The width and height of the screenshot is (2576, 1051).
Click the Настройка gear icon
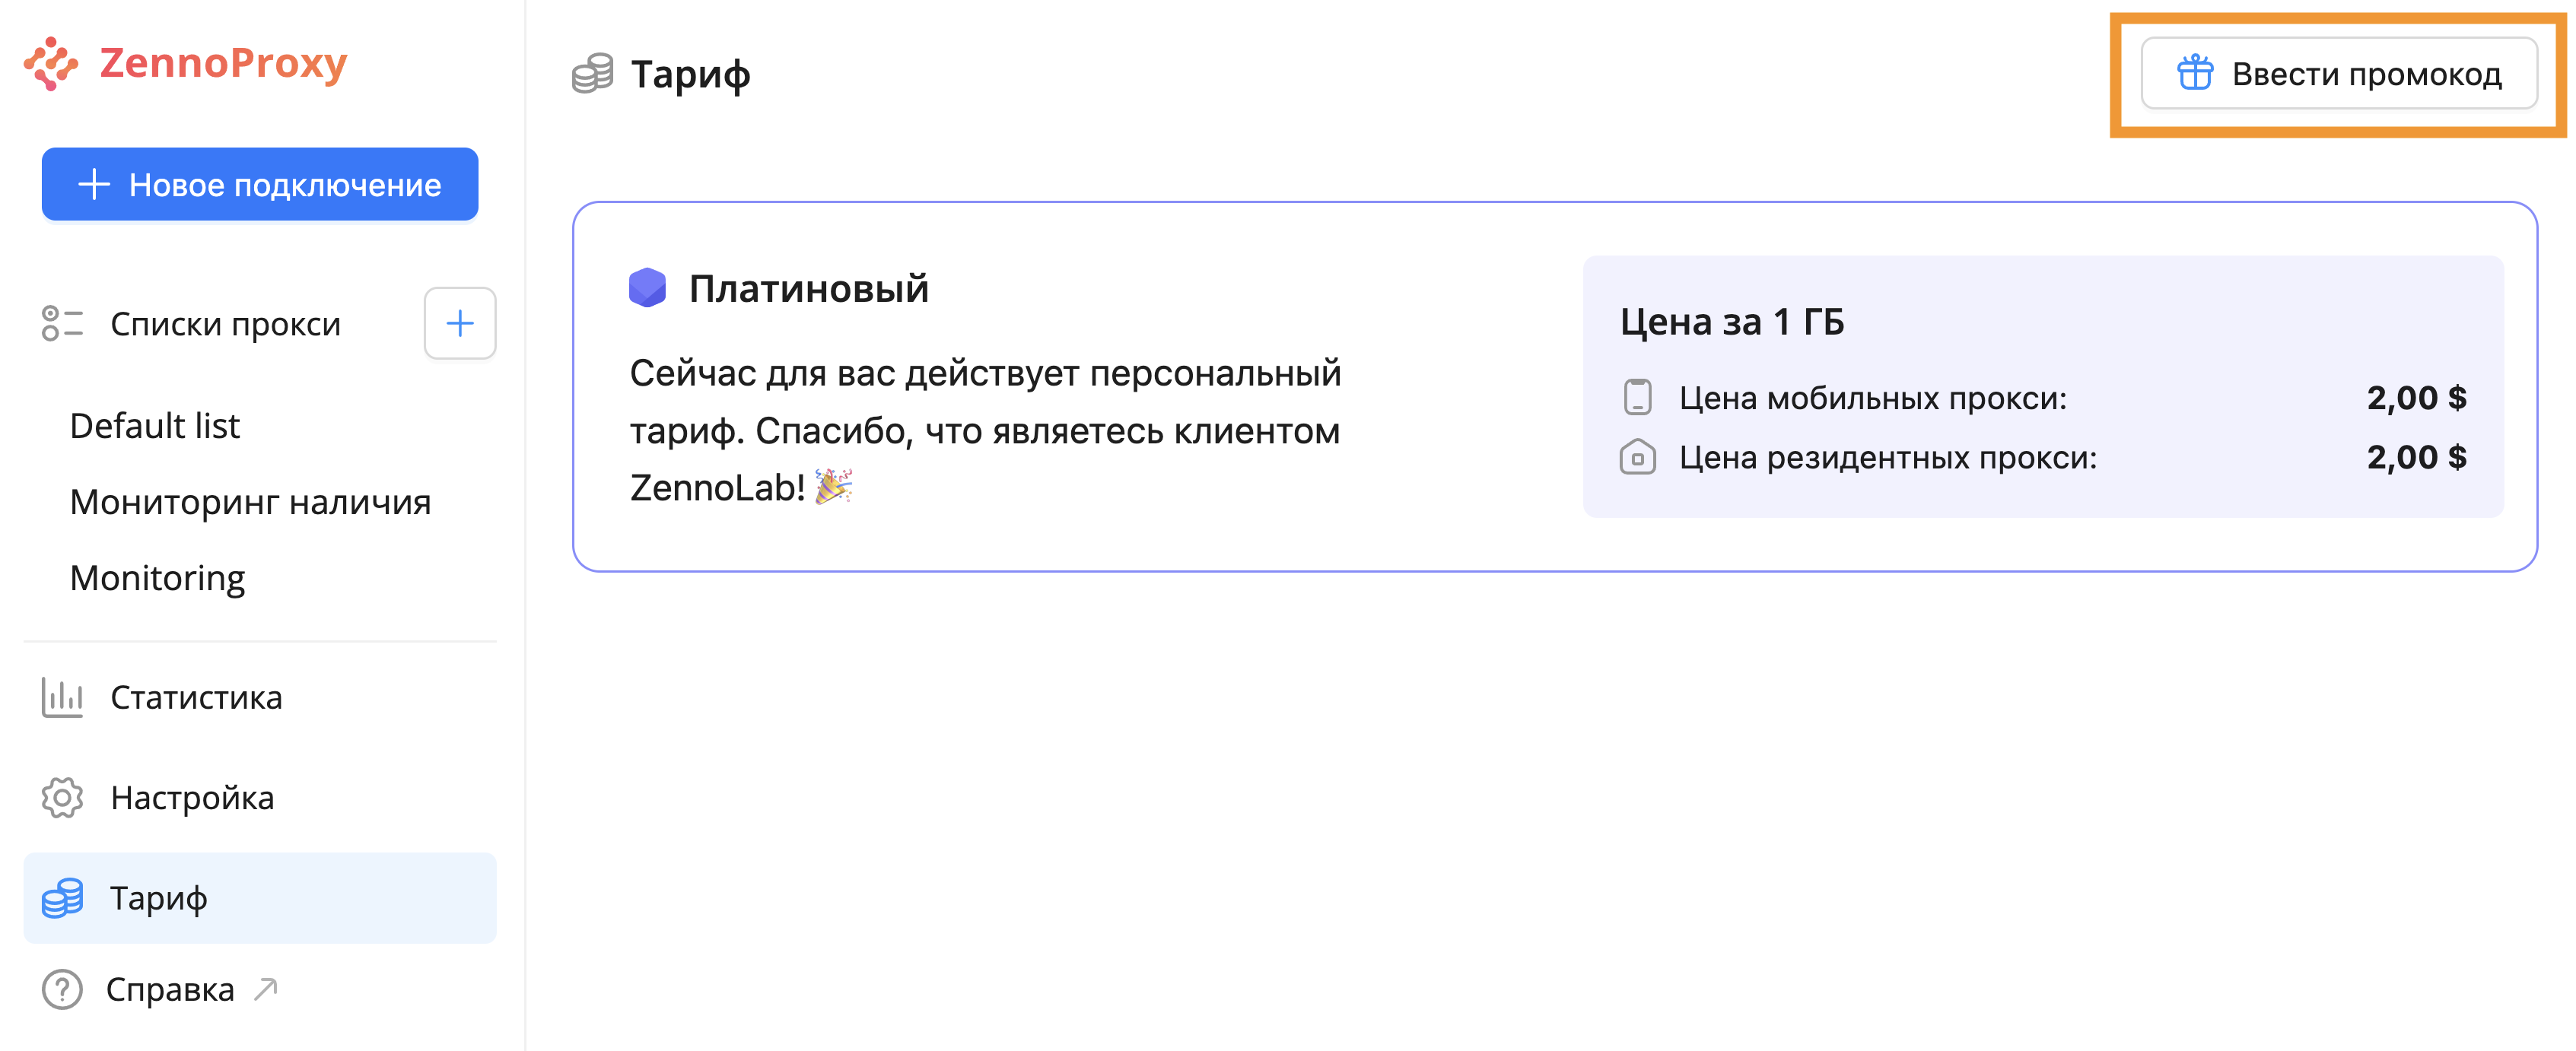62,797
